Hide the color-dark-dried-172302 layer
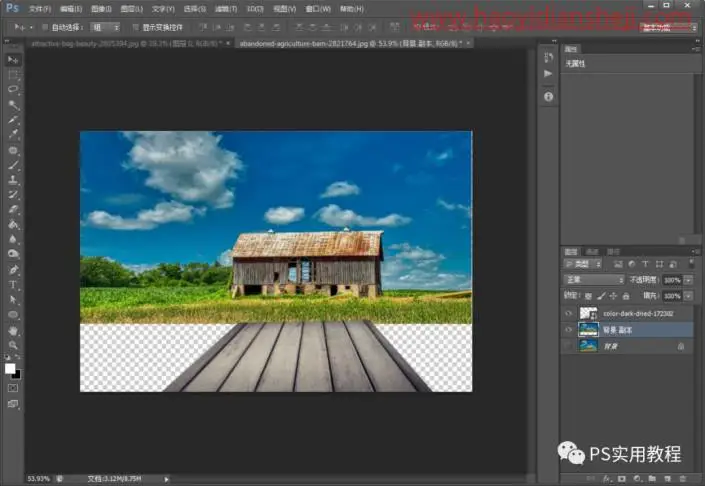This screenshot has height=486, width=705. click(x=568, y=313)
